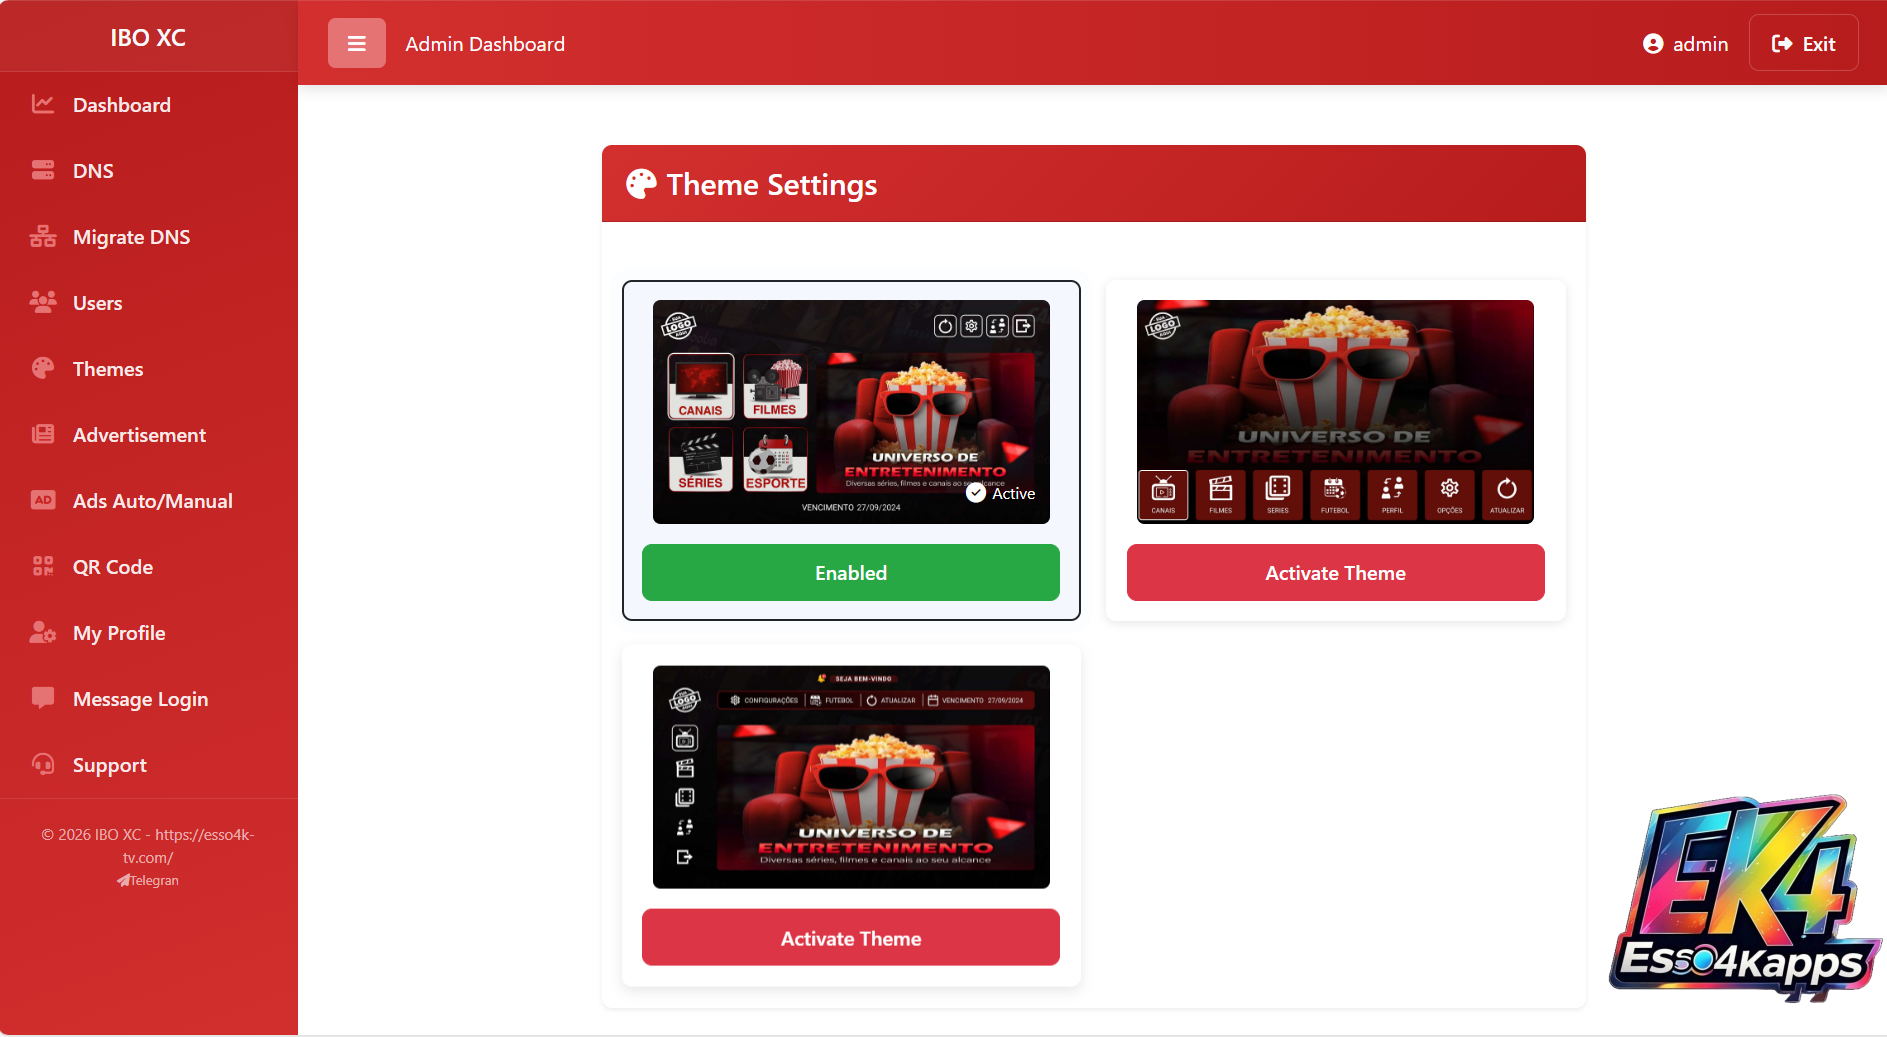This screenshot has height=1037, width=1887.
Task: Click the Support headset icon
Action: pyautogui.click(x=42, y=764)
